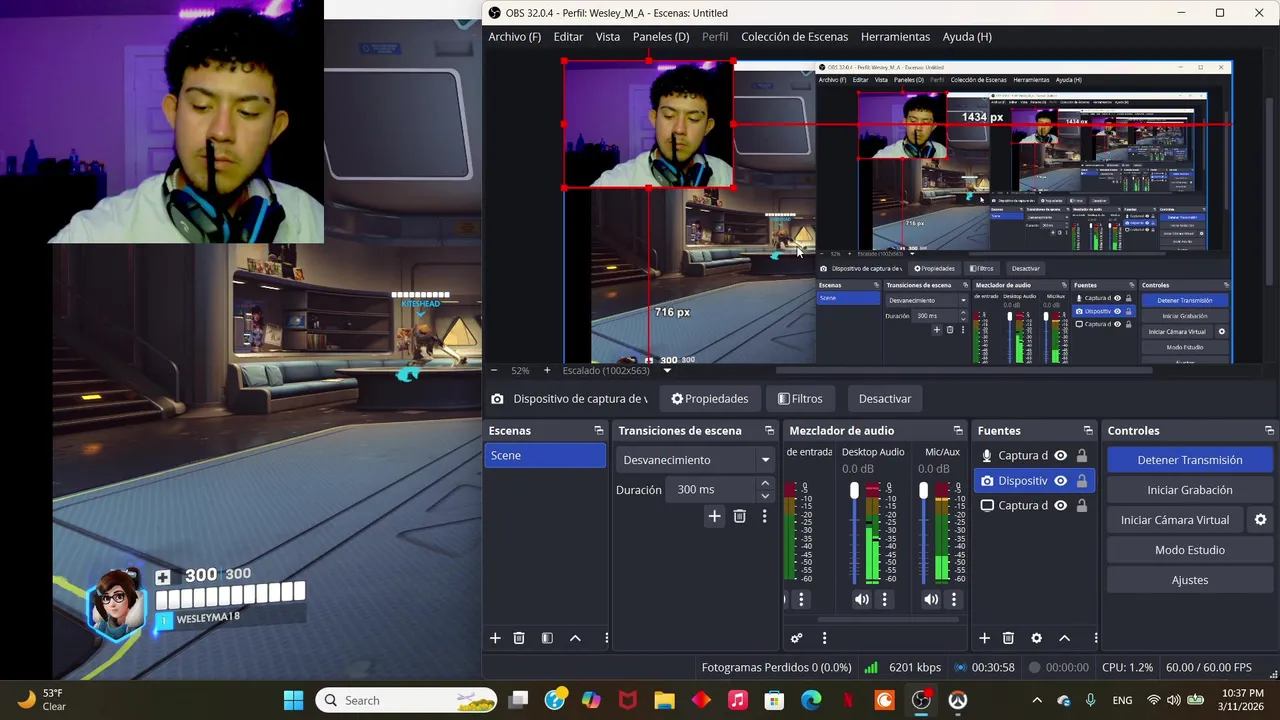Image resolution: width=1280 pixels, height=720 pixels.
Task: Toggle eye on monitor-icon Captura source
Action: [1060, 506]
